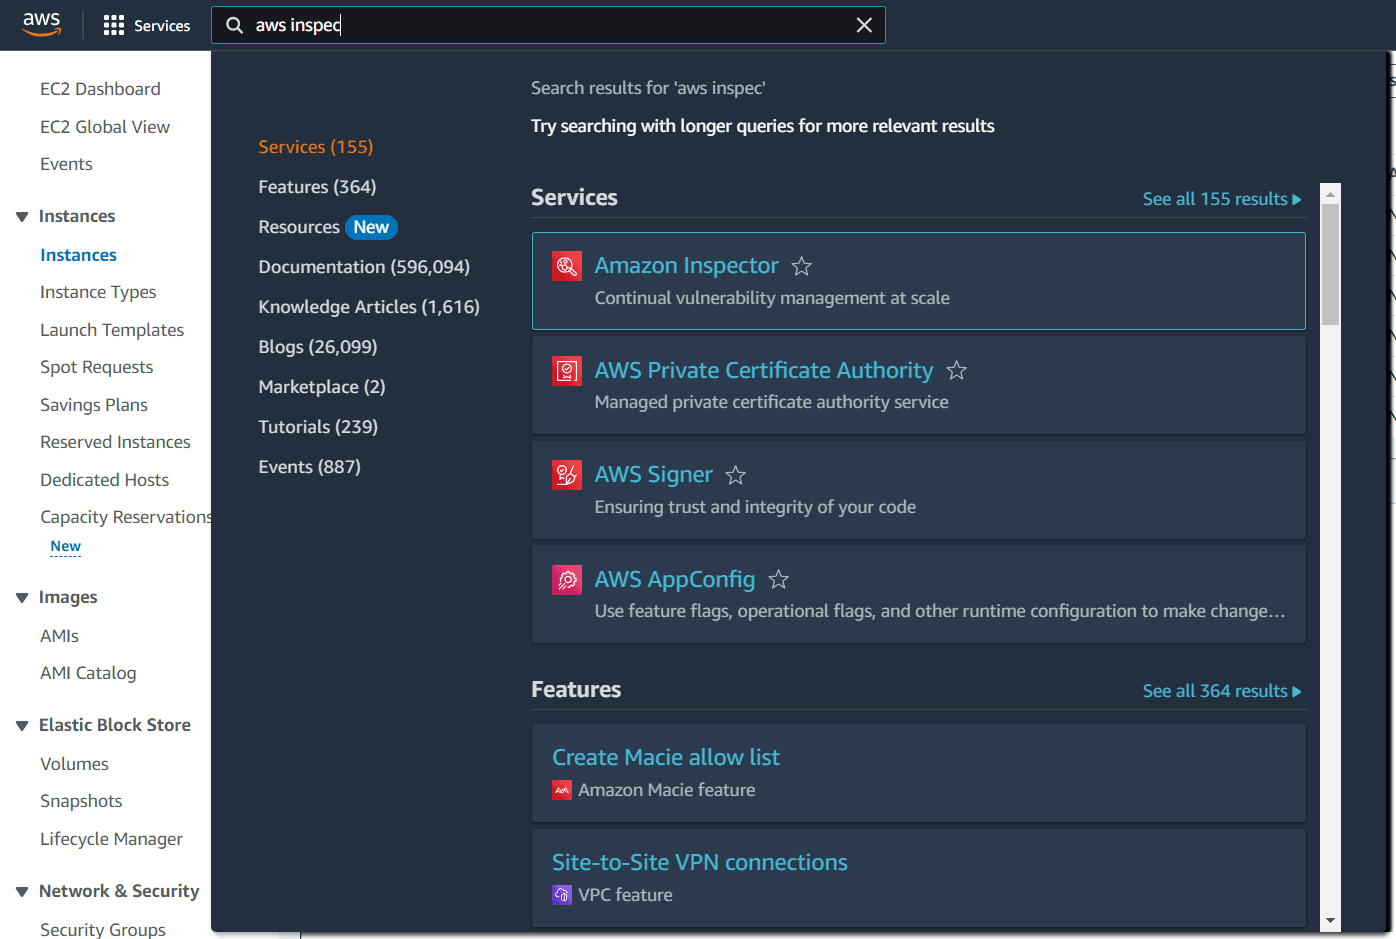
Task: Star AWS Signer as a favorite
Action: point(735,475)
